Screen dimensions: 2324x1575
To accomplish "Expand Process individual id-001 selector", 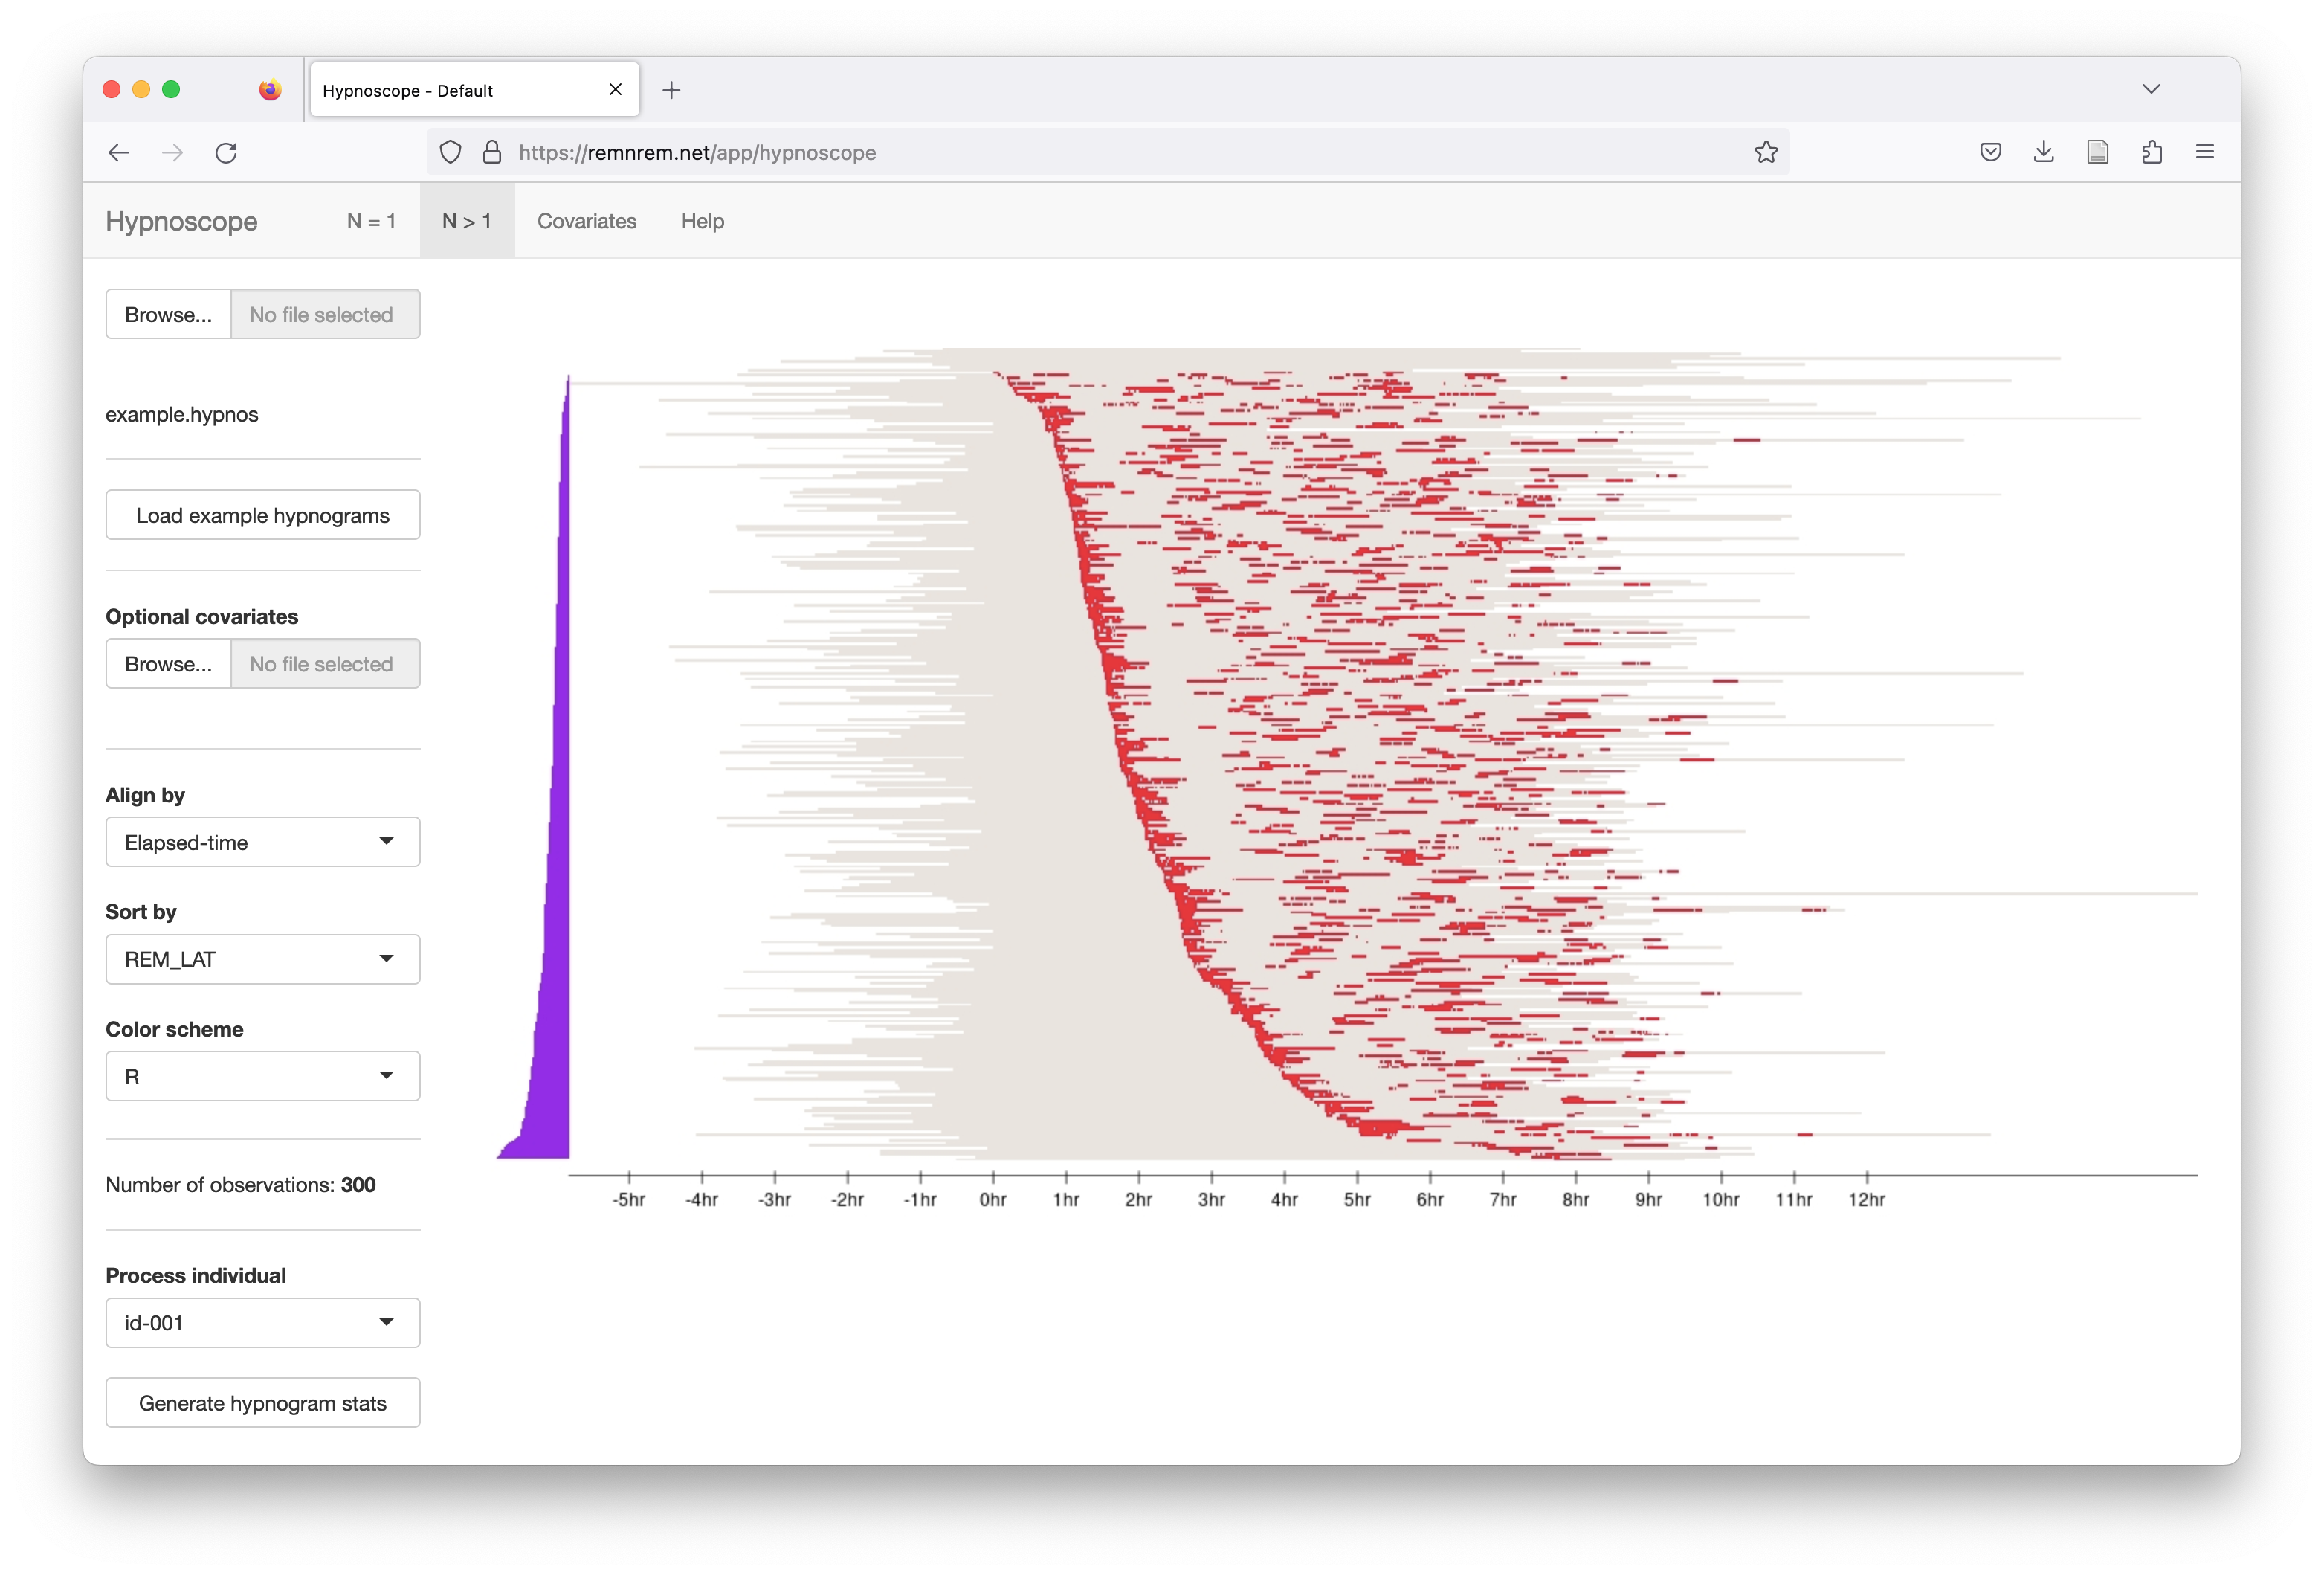I will 262,1323.
